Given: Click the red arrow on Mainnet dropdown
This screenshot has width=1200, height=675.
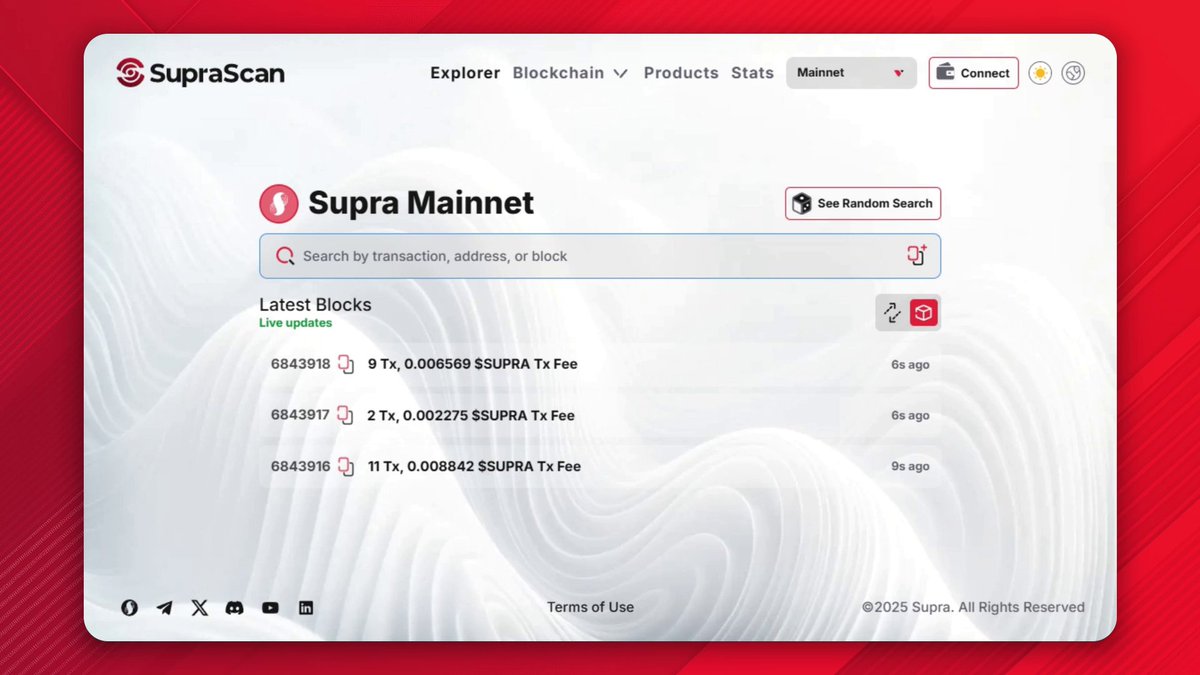Looking at the screenshot, I should pyautogui.click(x=898, y=73).
